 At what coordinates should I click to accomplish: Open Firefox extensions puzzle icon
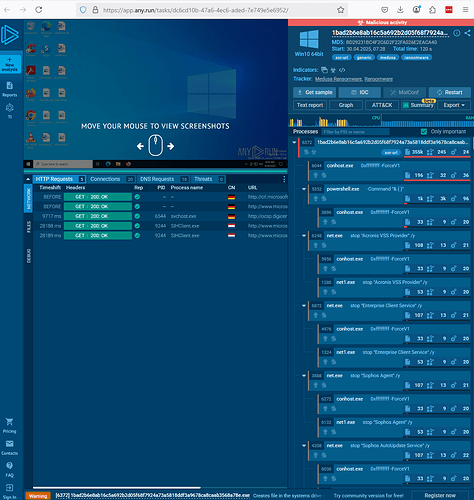click(432, 10)
